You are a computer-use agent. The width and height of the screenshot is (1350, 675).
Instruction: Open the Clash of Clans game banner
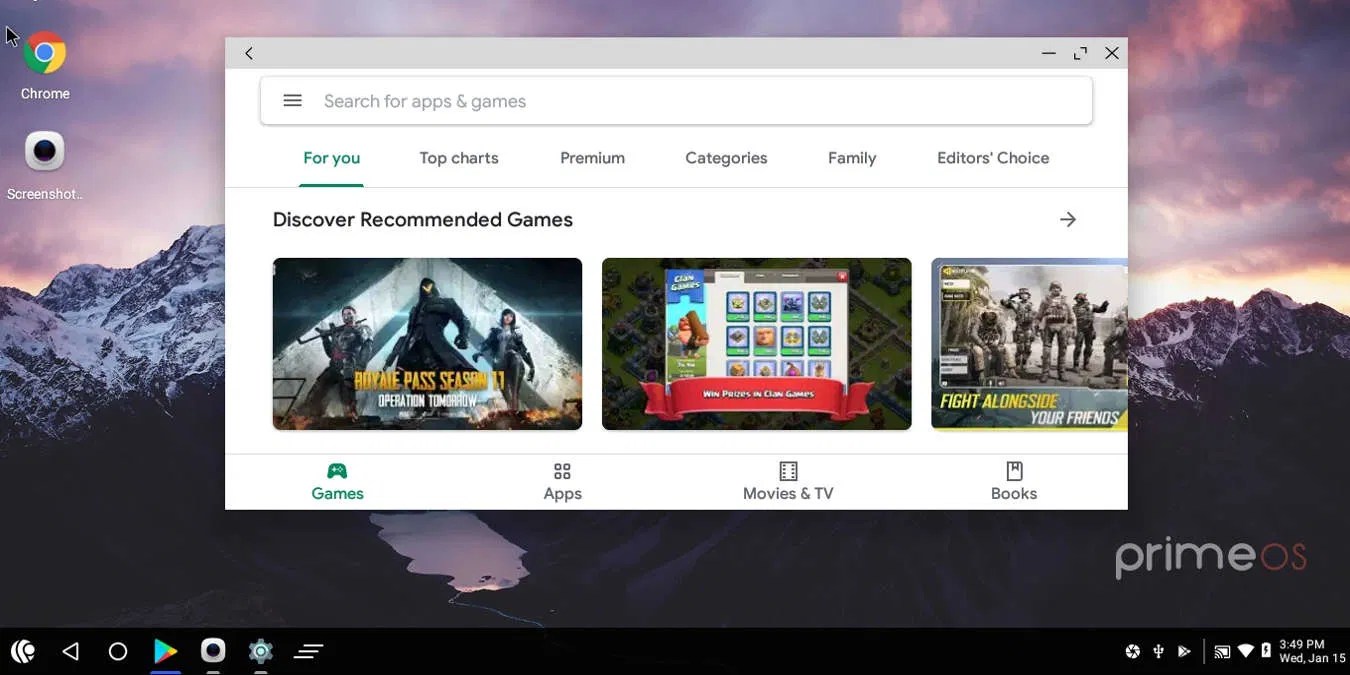tap(756, 344)
